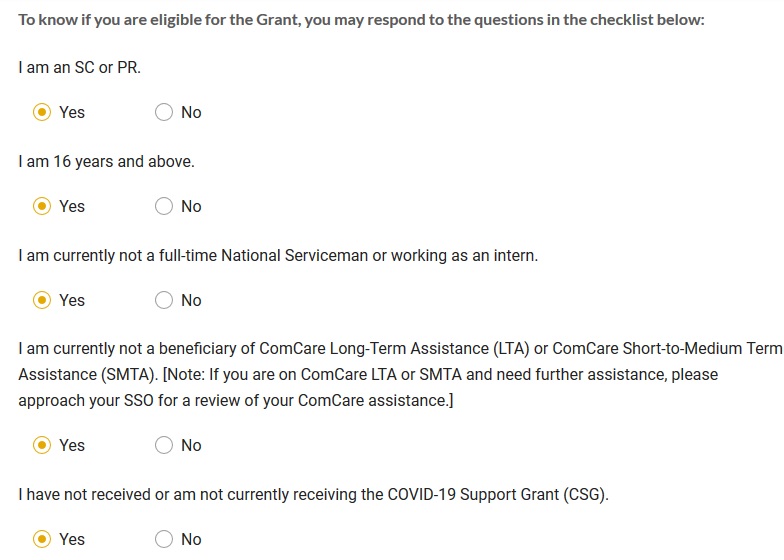Viewport: 784px width, 560px height.
Task: Click the "No" label text under ComCare statement
Action: (x=191, y=445)
